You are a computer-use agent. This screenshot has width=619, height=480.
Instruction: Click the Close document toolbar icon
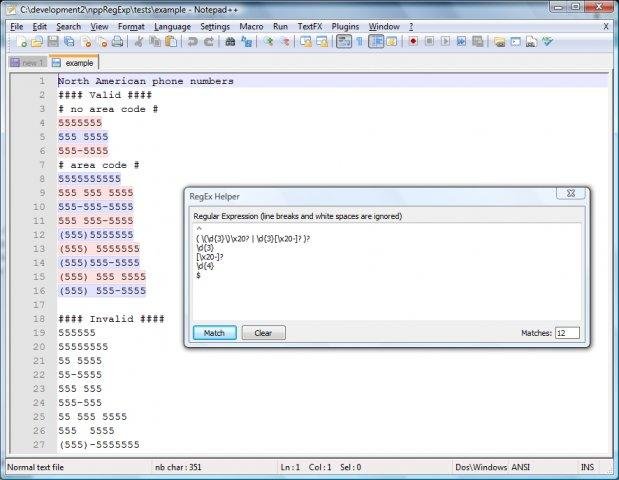pos(86,41)
